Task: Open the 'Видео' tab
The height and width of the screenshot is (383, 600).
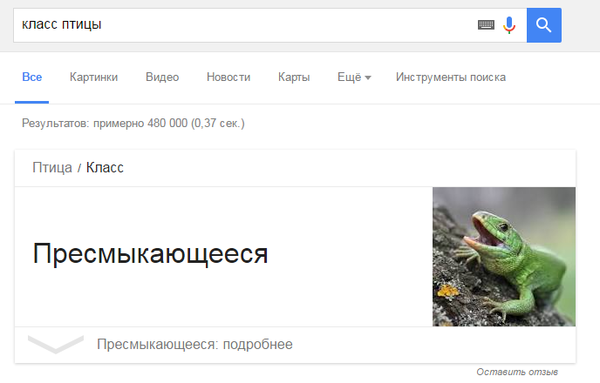Action: (162, 77)
